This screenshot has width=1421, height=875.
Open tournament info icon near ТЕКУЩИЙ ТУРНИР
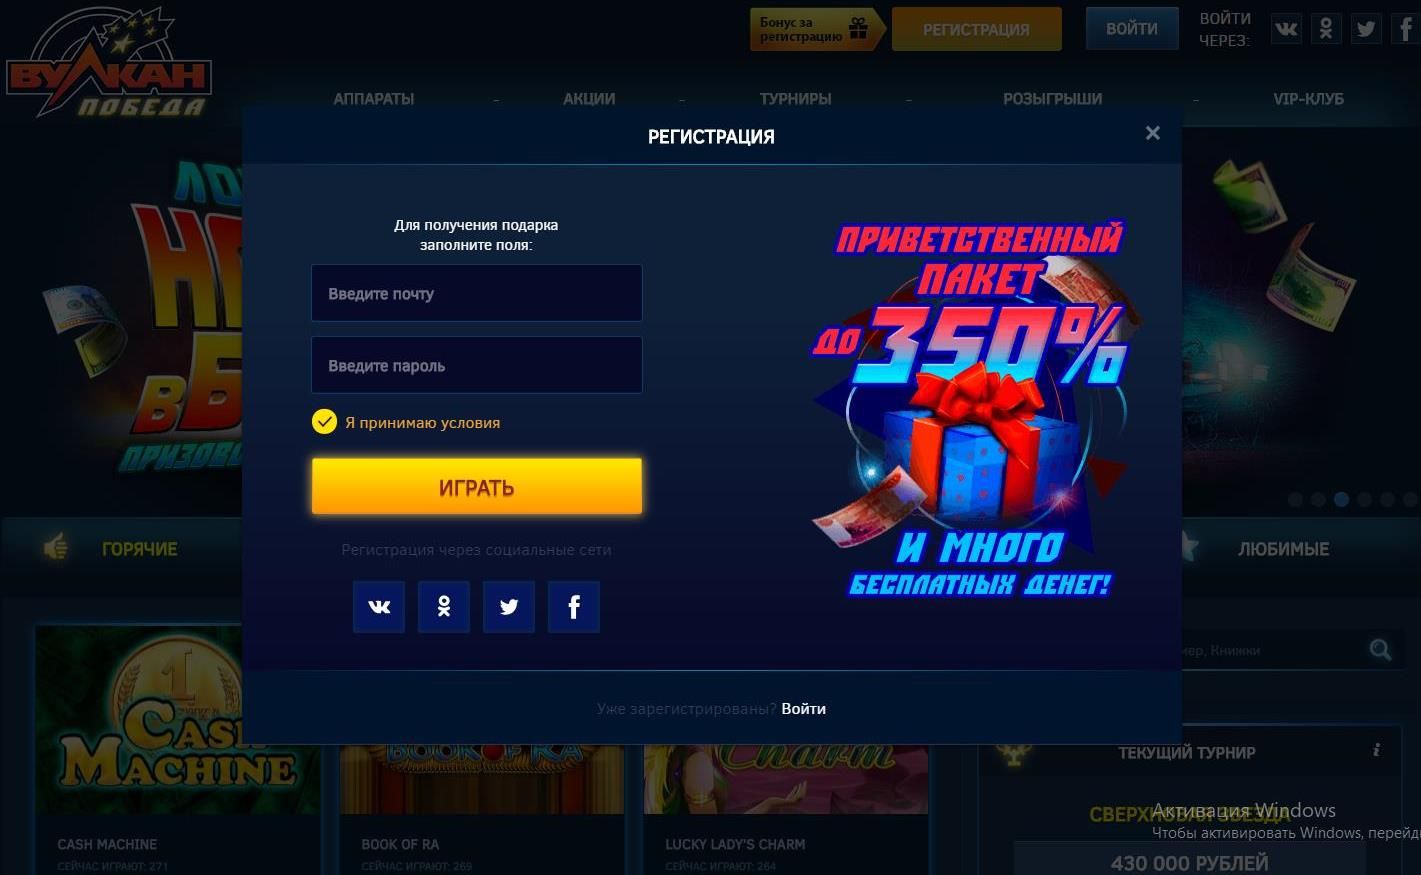[x=1377, y=749]
